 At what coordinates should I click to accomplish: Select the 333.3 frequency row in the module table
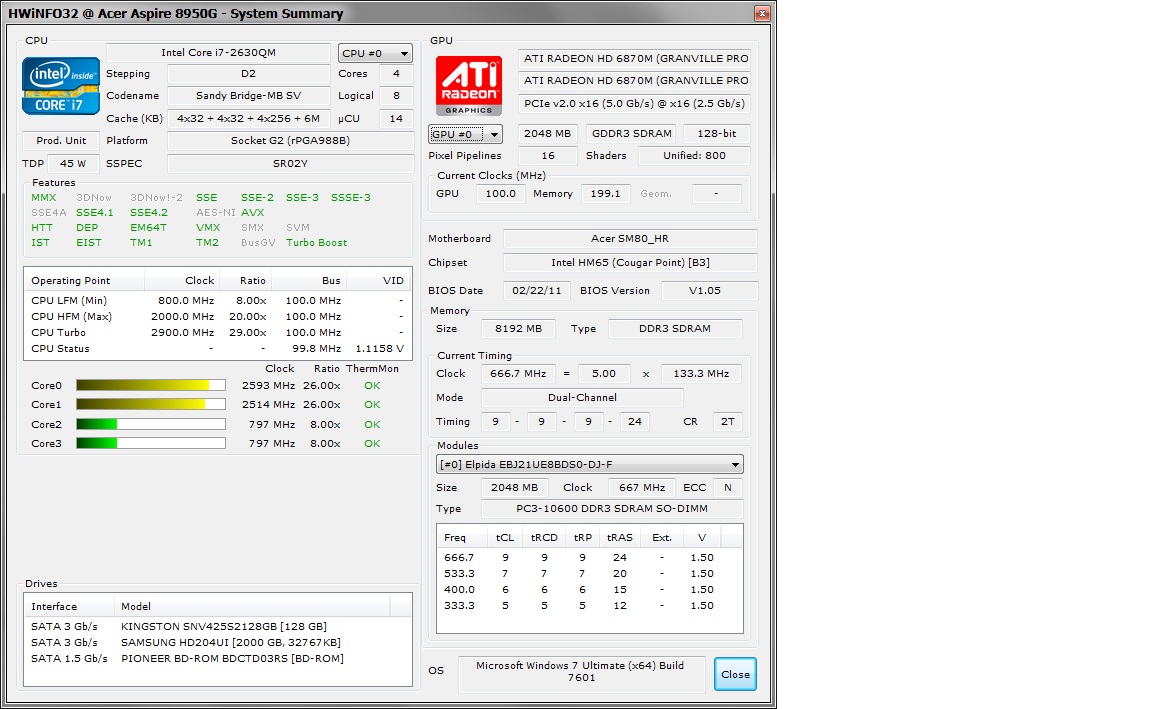[589, 605]
